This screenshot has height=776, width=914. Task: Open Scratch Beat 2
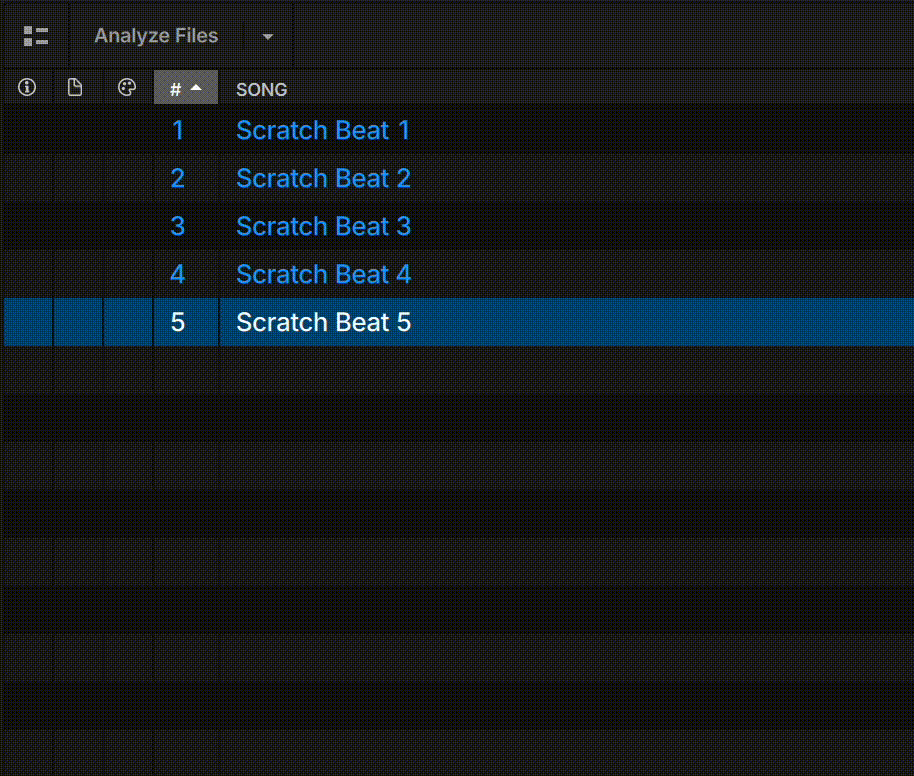(322, 178)
